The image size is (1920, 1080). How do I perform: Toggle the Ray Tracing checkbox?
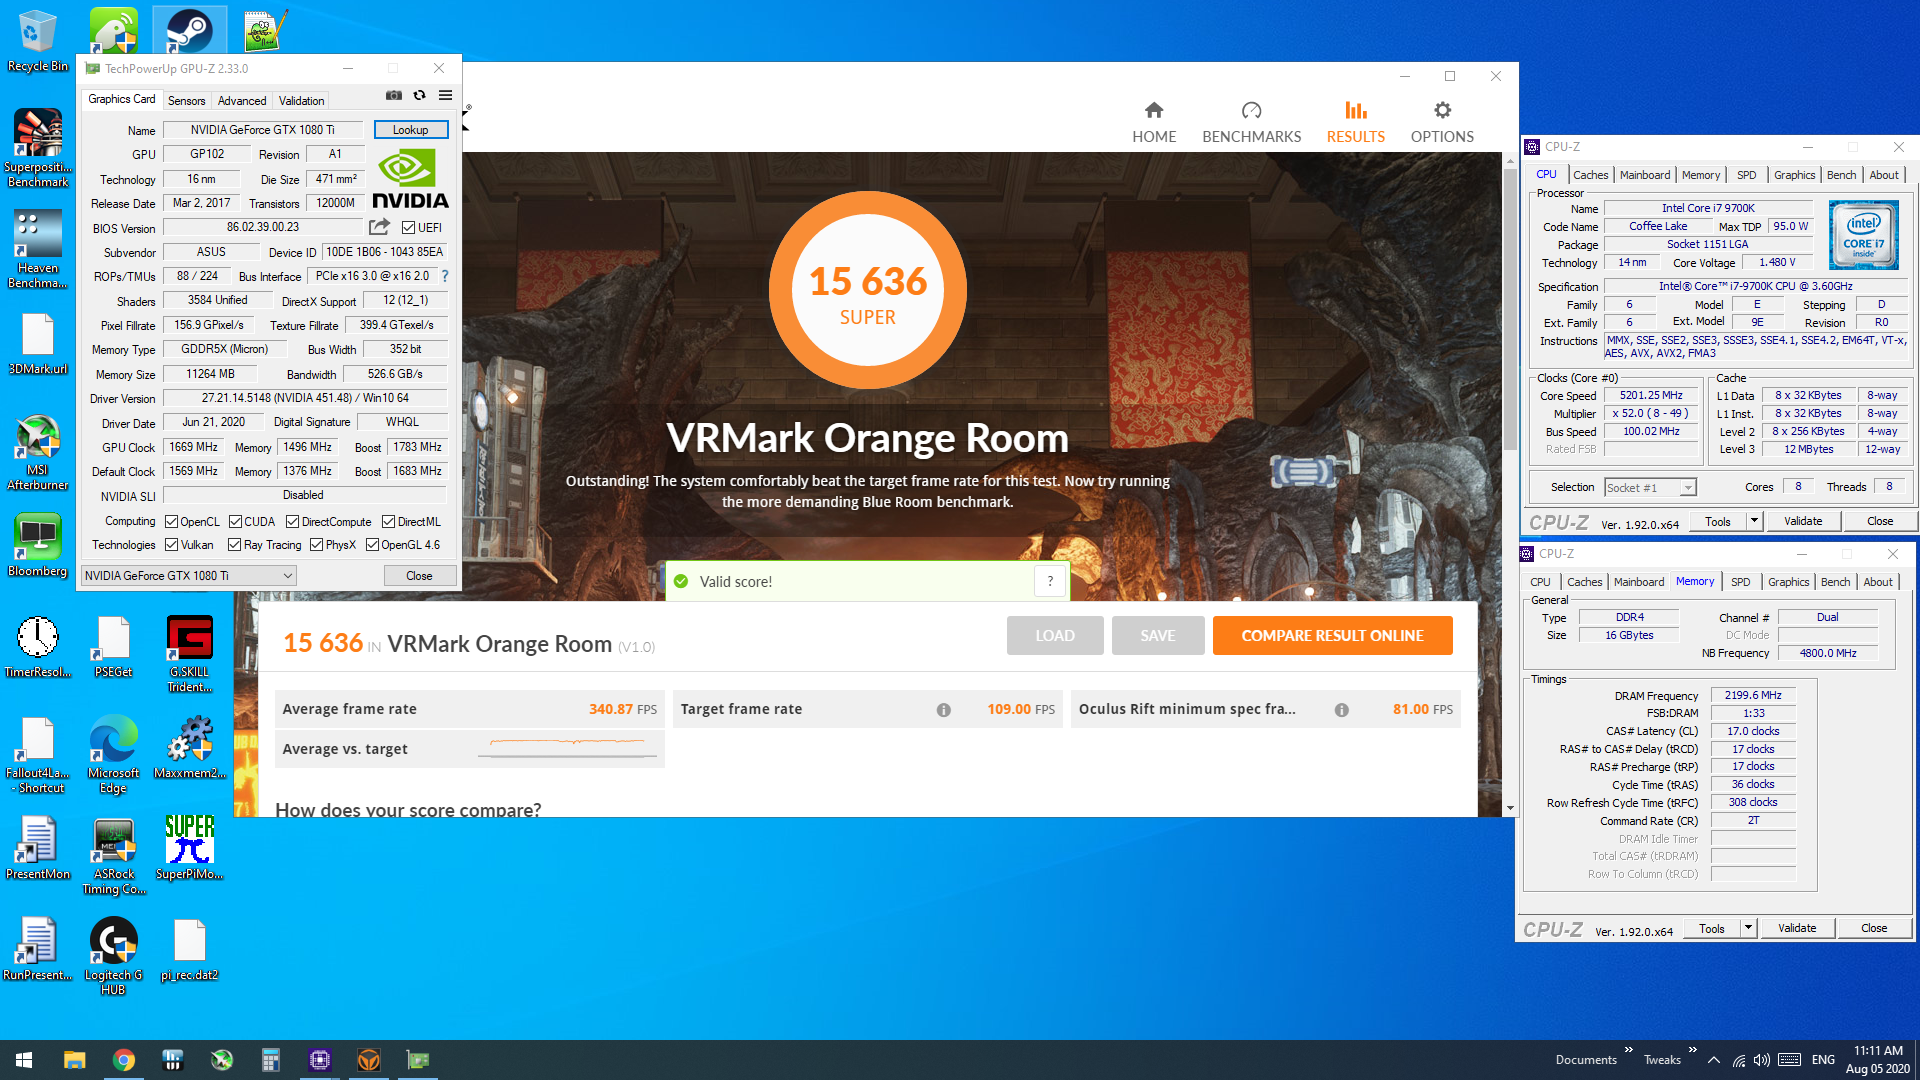pos(234,545)
